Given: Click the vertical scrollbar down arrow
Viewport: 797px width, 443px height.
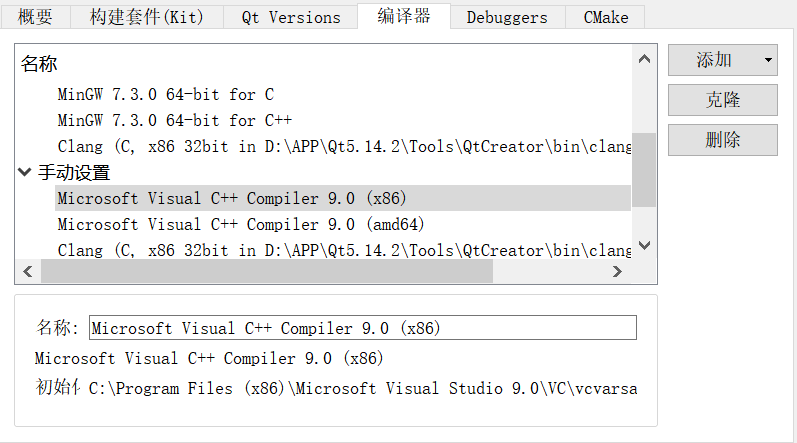Looking at the screenshot, I should pos(644,245).
